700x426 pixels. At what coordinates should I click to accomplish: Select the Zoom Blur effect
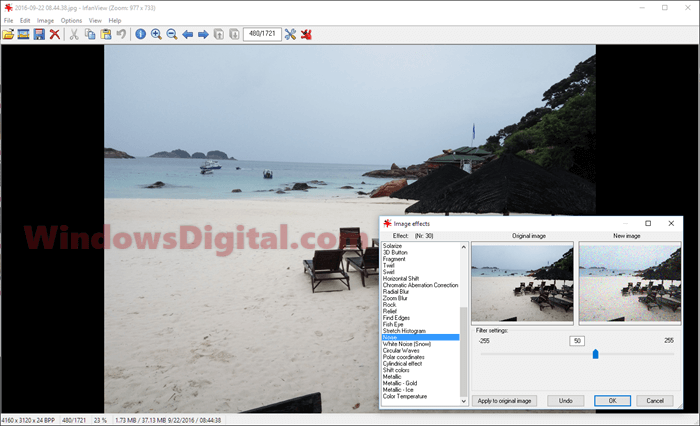click(x=395, y=298)
